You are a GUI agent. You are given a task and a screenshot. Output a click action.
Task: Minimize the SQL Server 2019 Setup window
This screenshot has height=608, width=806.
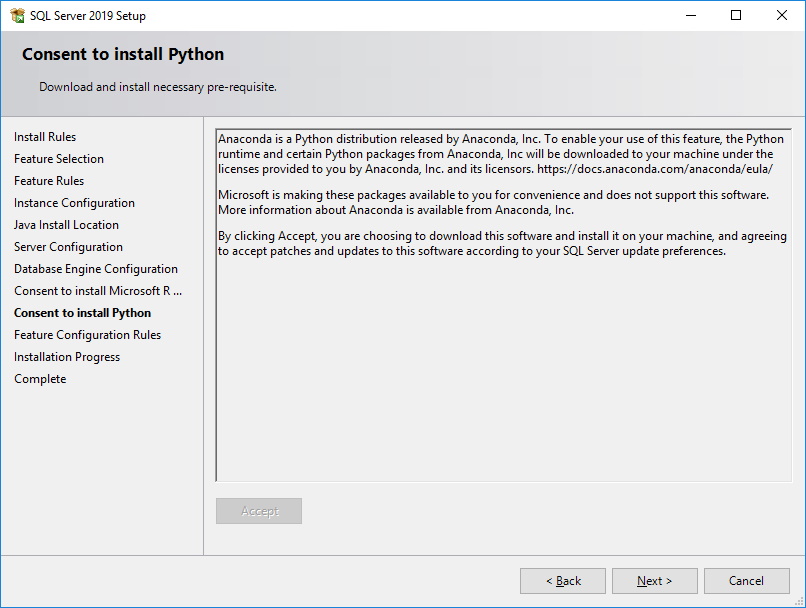(691, 15)
